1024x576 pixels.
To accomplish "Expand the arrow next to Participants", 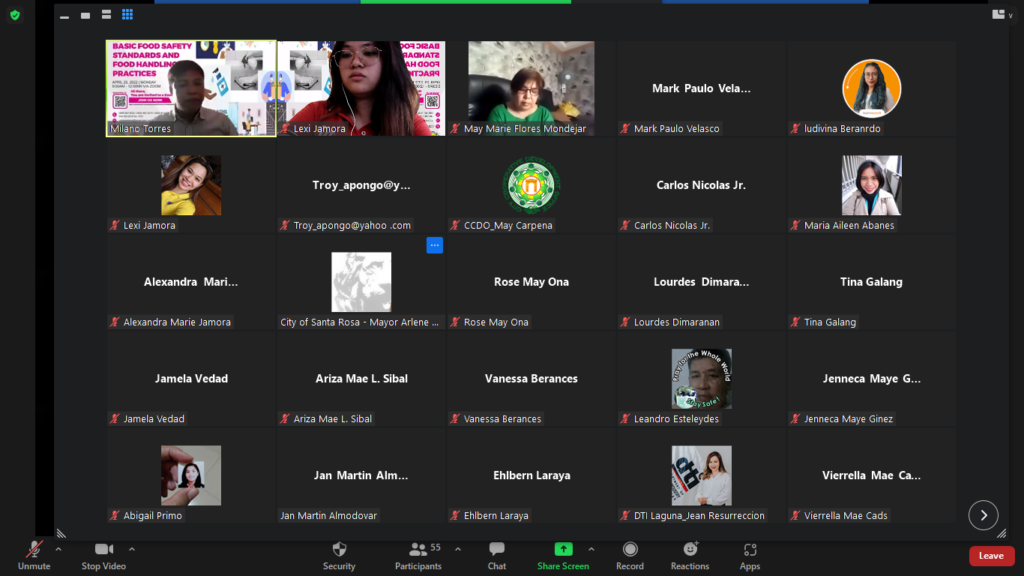I will click(458, 549).
